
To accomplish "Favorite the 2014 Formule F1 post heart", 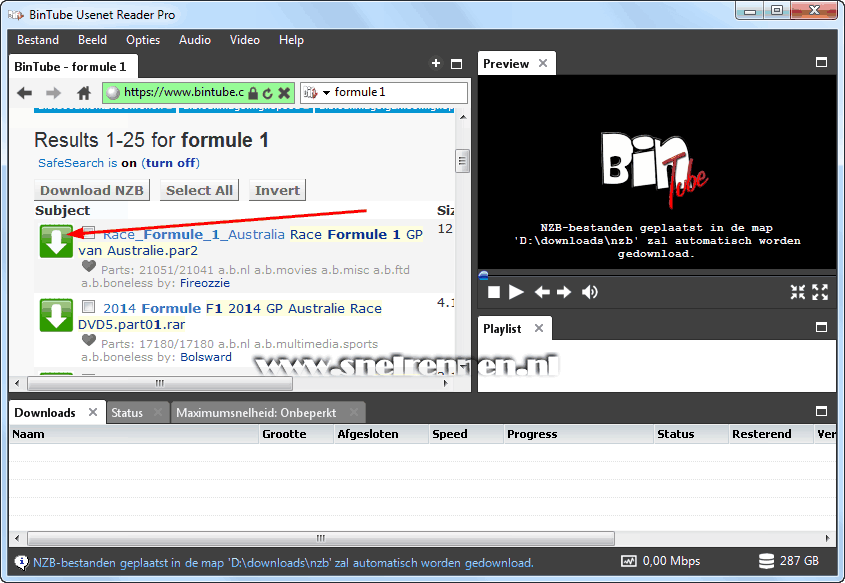I will [89, 341].
